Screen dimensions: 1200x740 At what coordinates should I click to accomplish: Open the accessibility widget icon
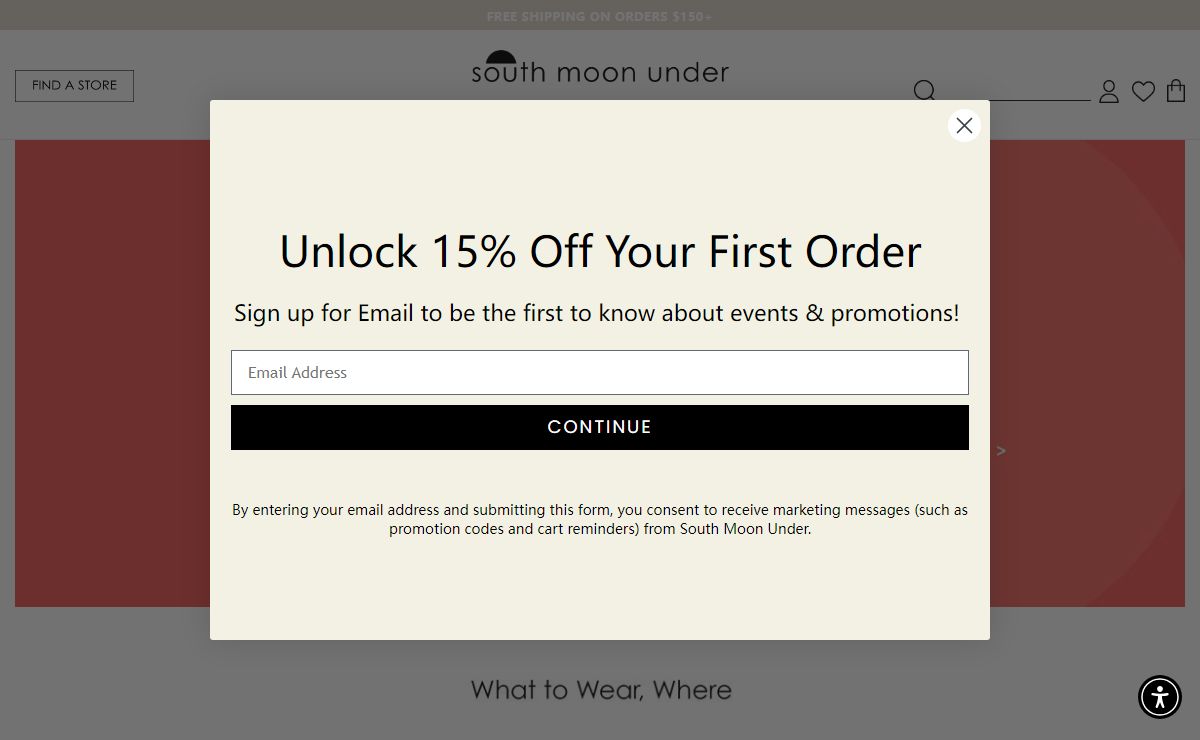1160,697
